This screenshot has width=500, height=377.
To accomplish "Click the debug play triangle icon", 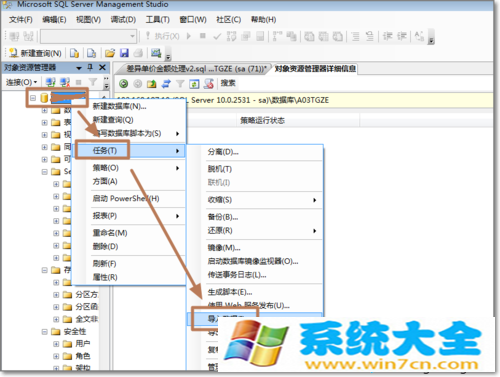I will click(189, 36).
